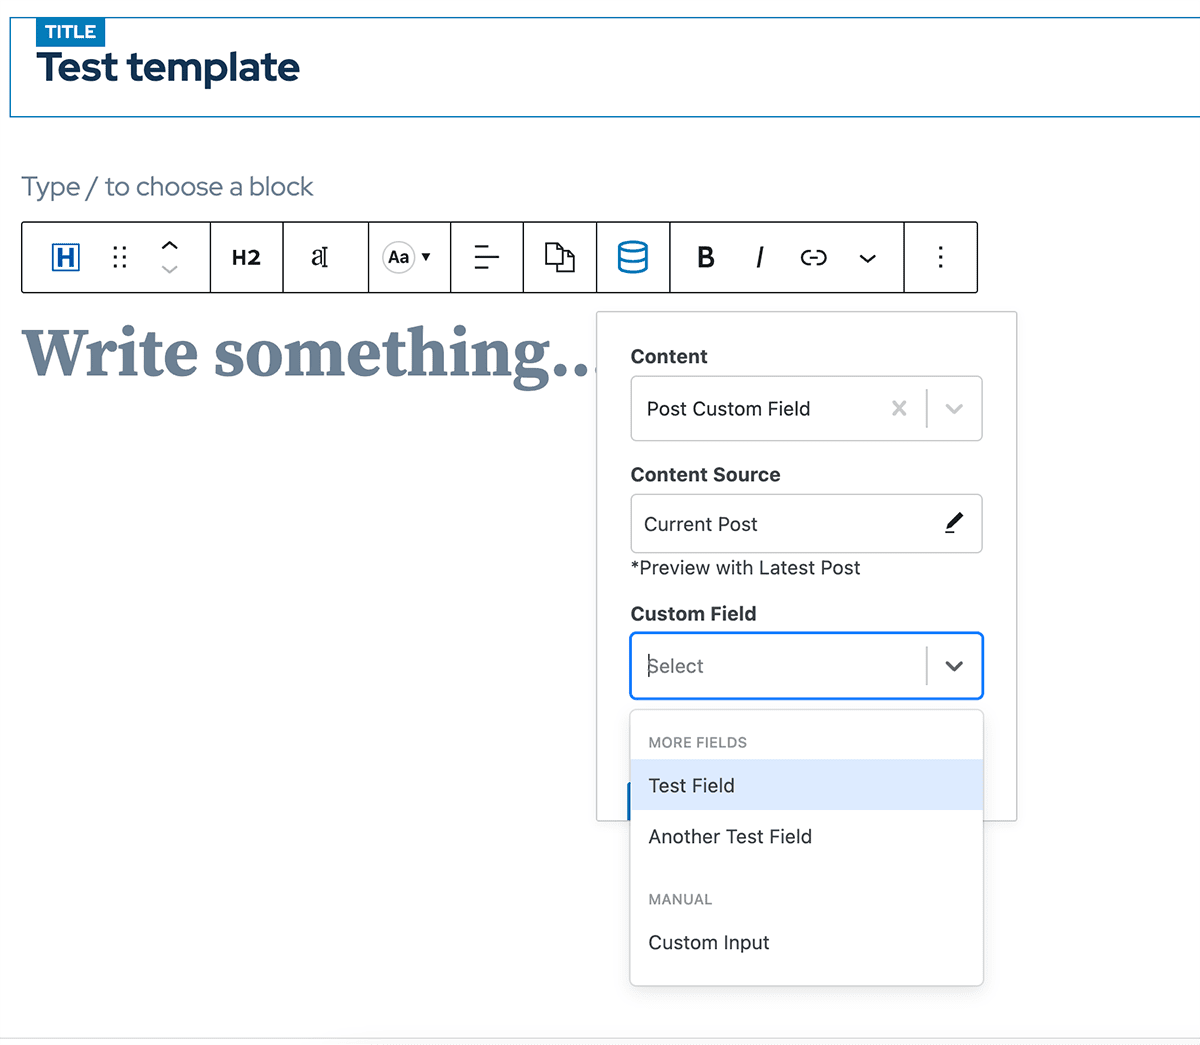Grab the block drag handle icon
Screen dimensions: 1200x1045
pos(120,258)
